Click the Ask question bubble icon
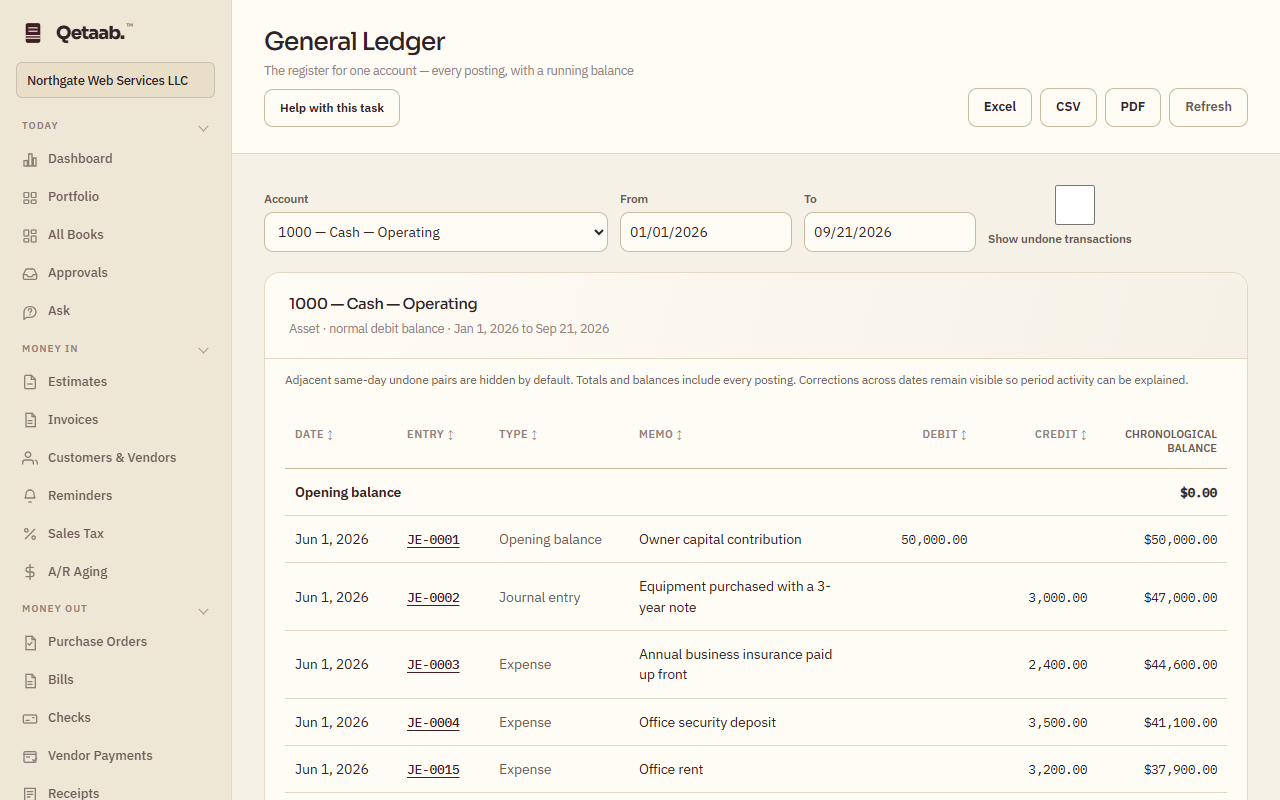Screen dimensions: 1280x800 pyautogui.click(x=30, y=311)
